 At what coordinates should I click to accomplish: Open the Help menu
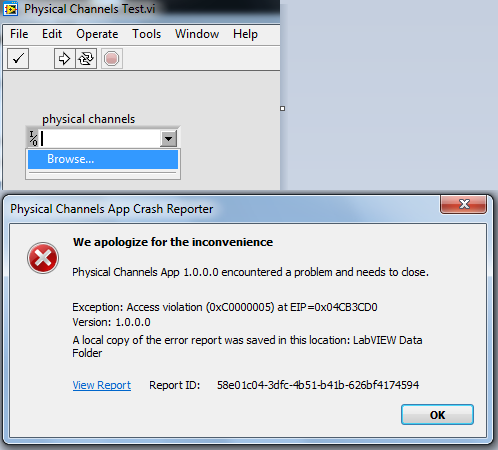pyautogui.click(x=245, y=34)
